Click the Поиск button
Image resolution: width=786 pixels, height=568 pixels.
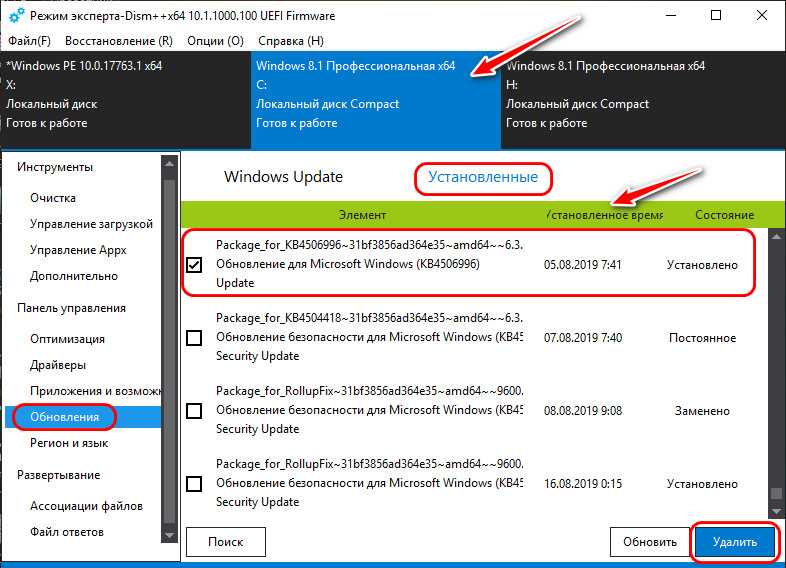(226, 542)
